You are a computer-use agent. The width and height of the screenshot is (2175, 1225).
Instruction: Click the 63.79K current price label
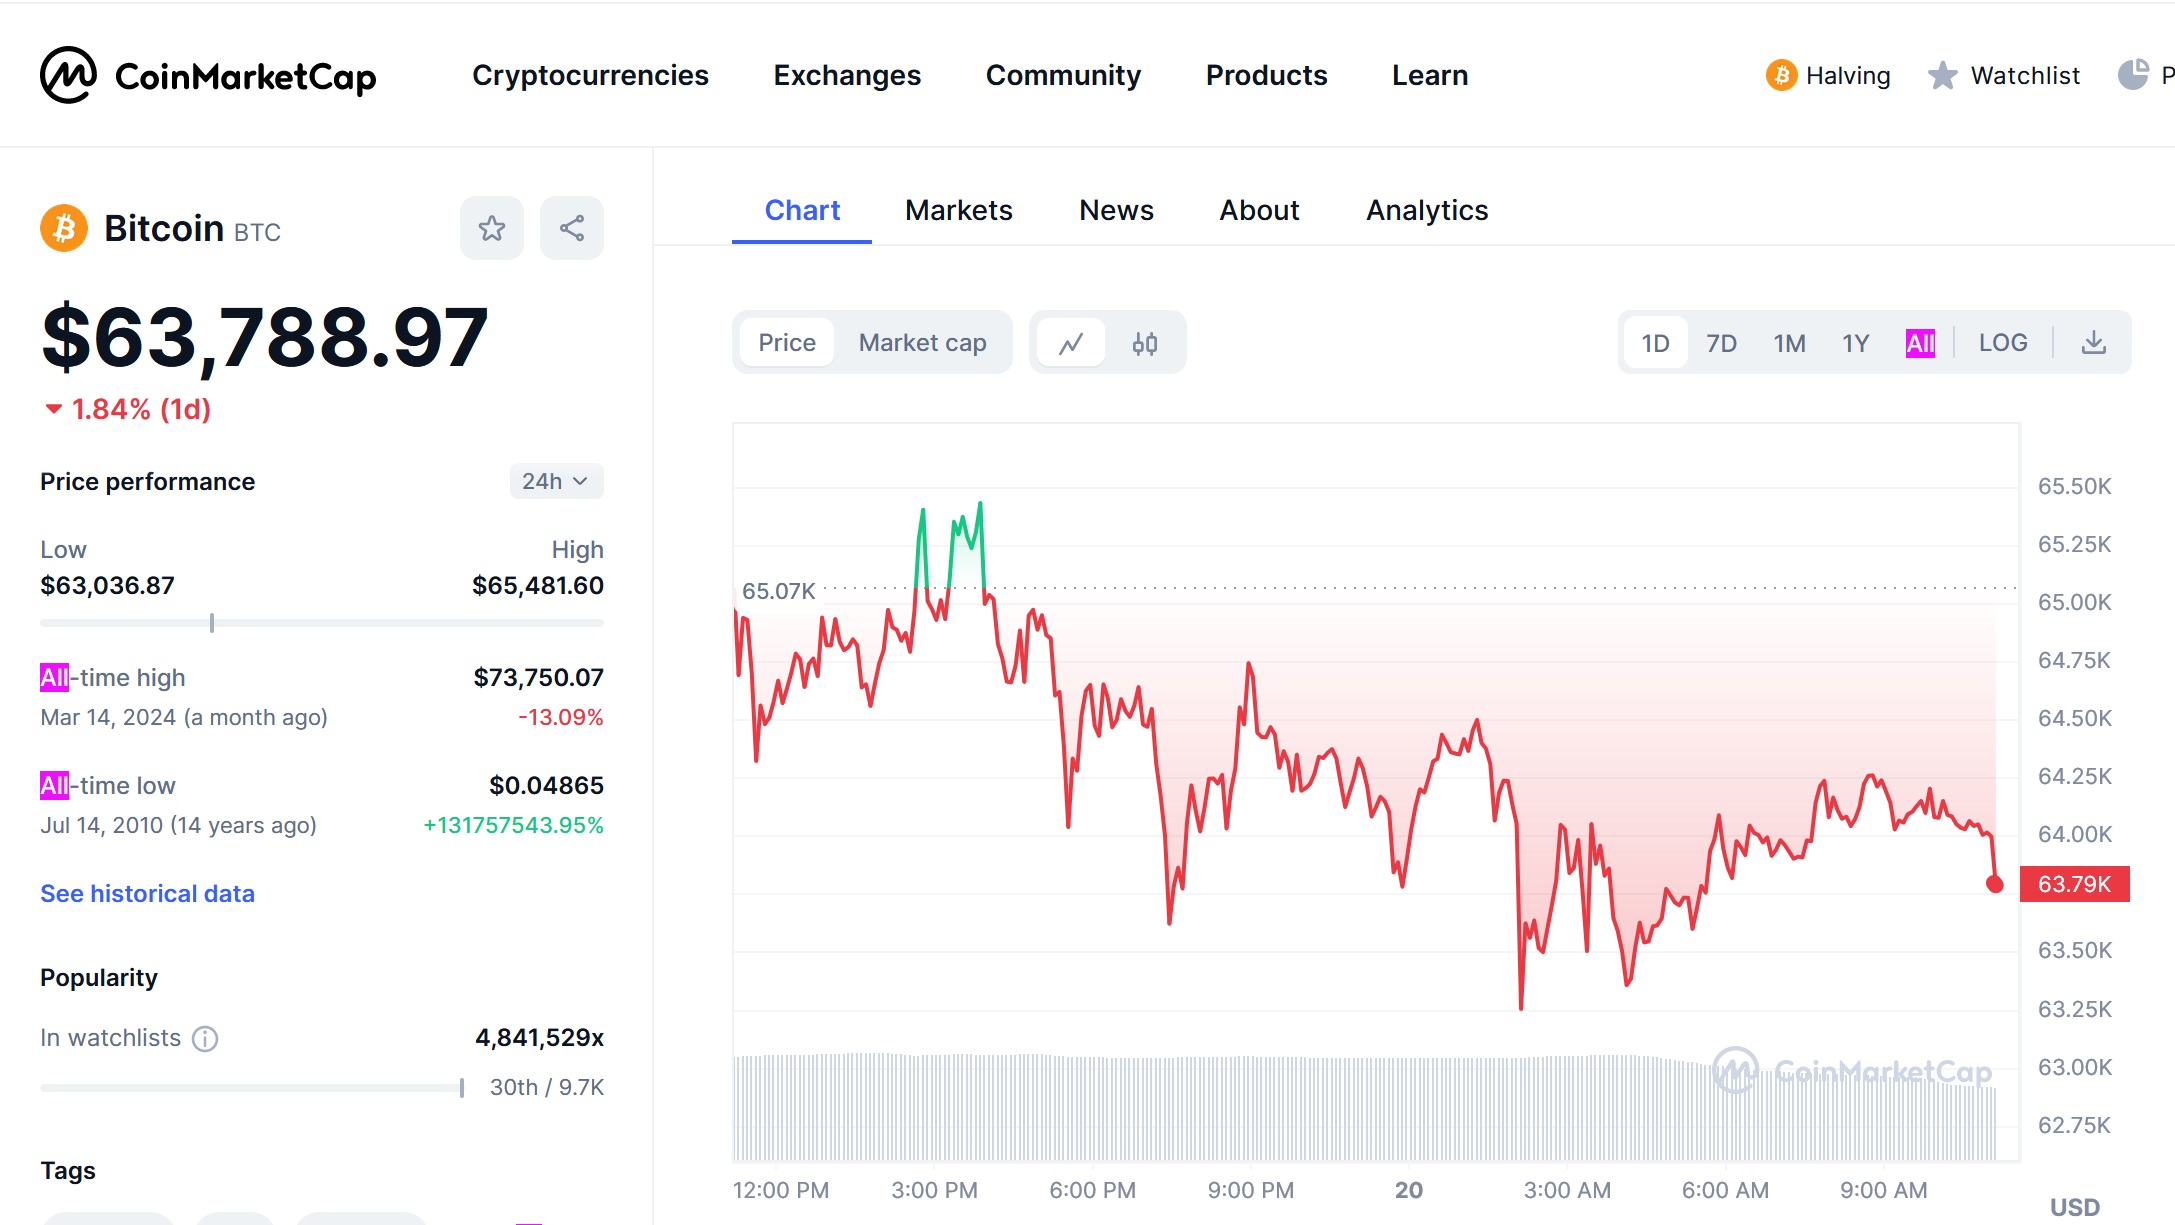coord(2074,884)
